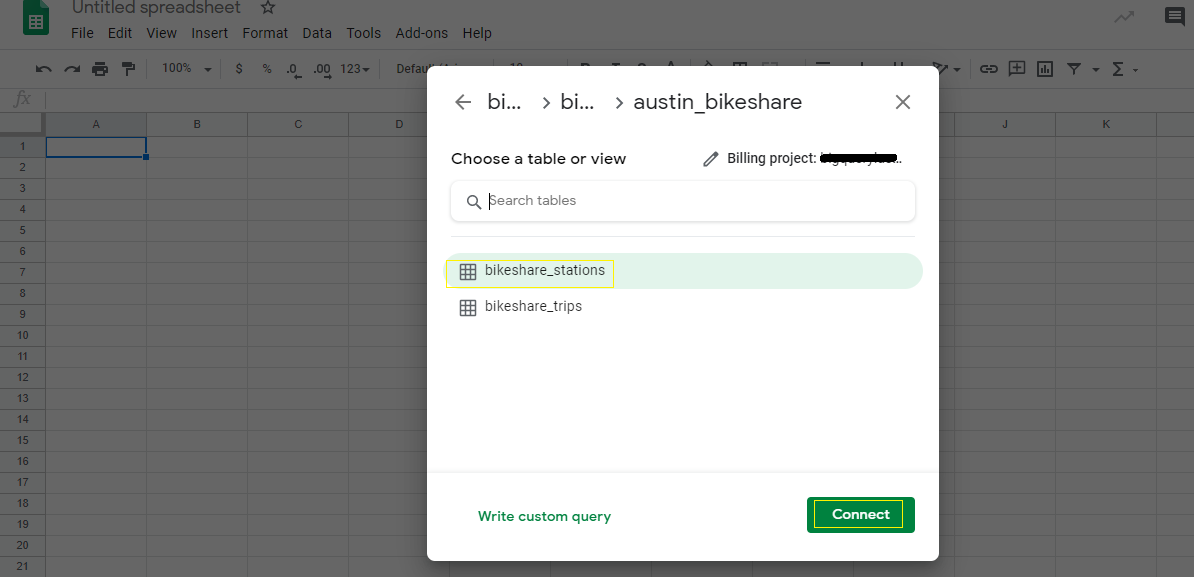Select column B header
This screenshot has width=1194, height=577.
click(x=196, y=124)
